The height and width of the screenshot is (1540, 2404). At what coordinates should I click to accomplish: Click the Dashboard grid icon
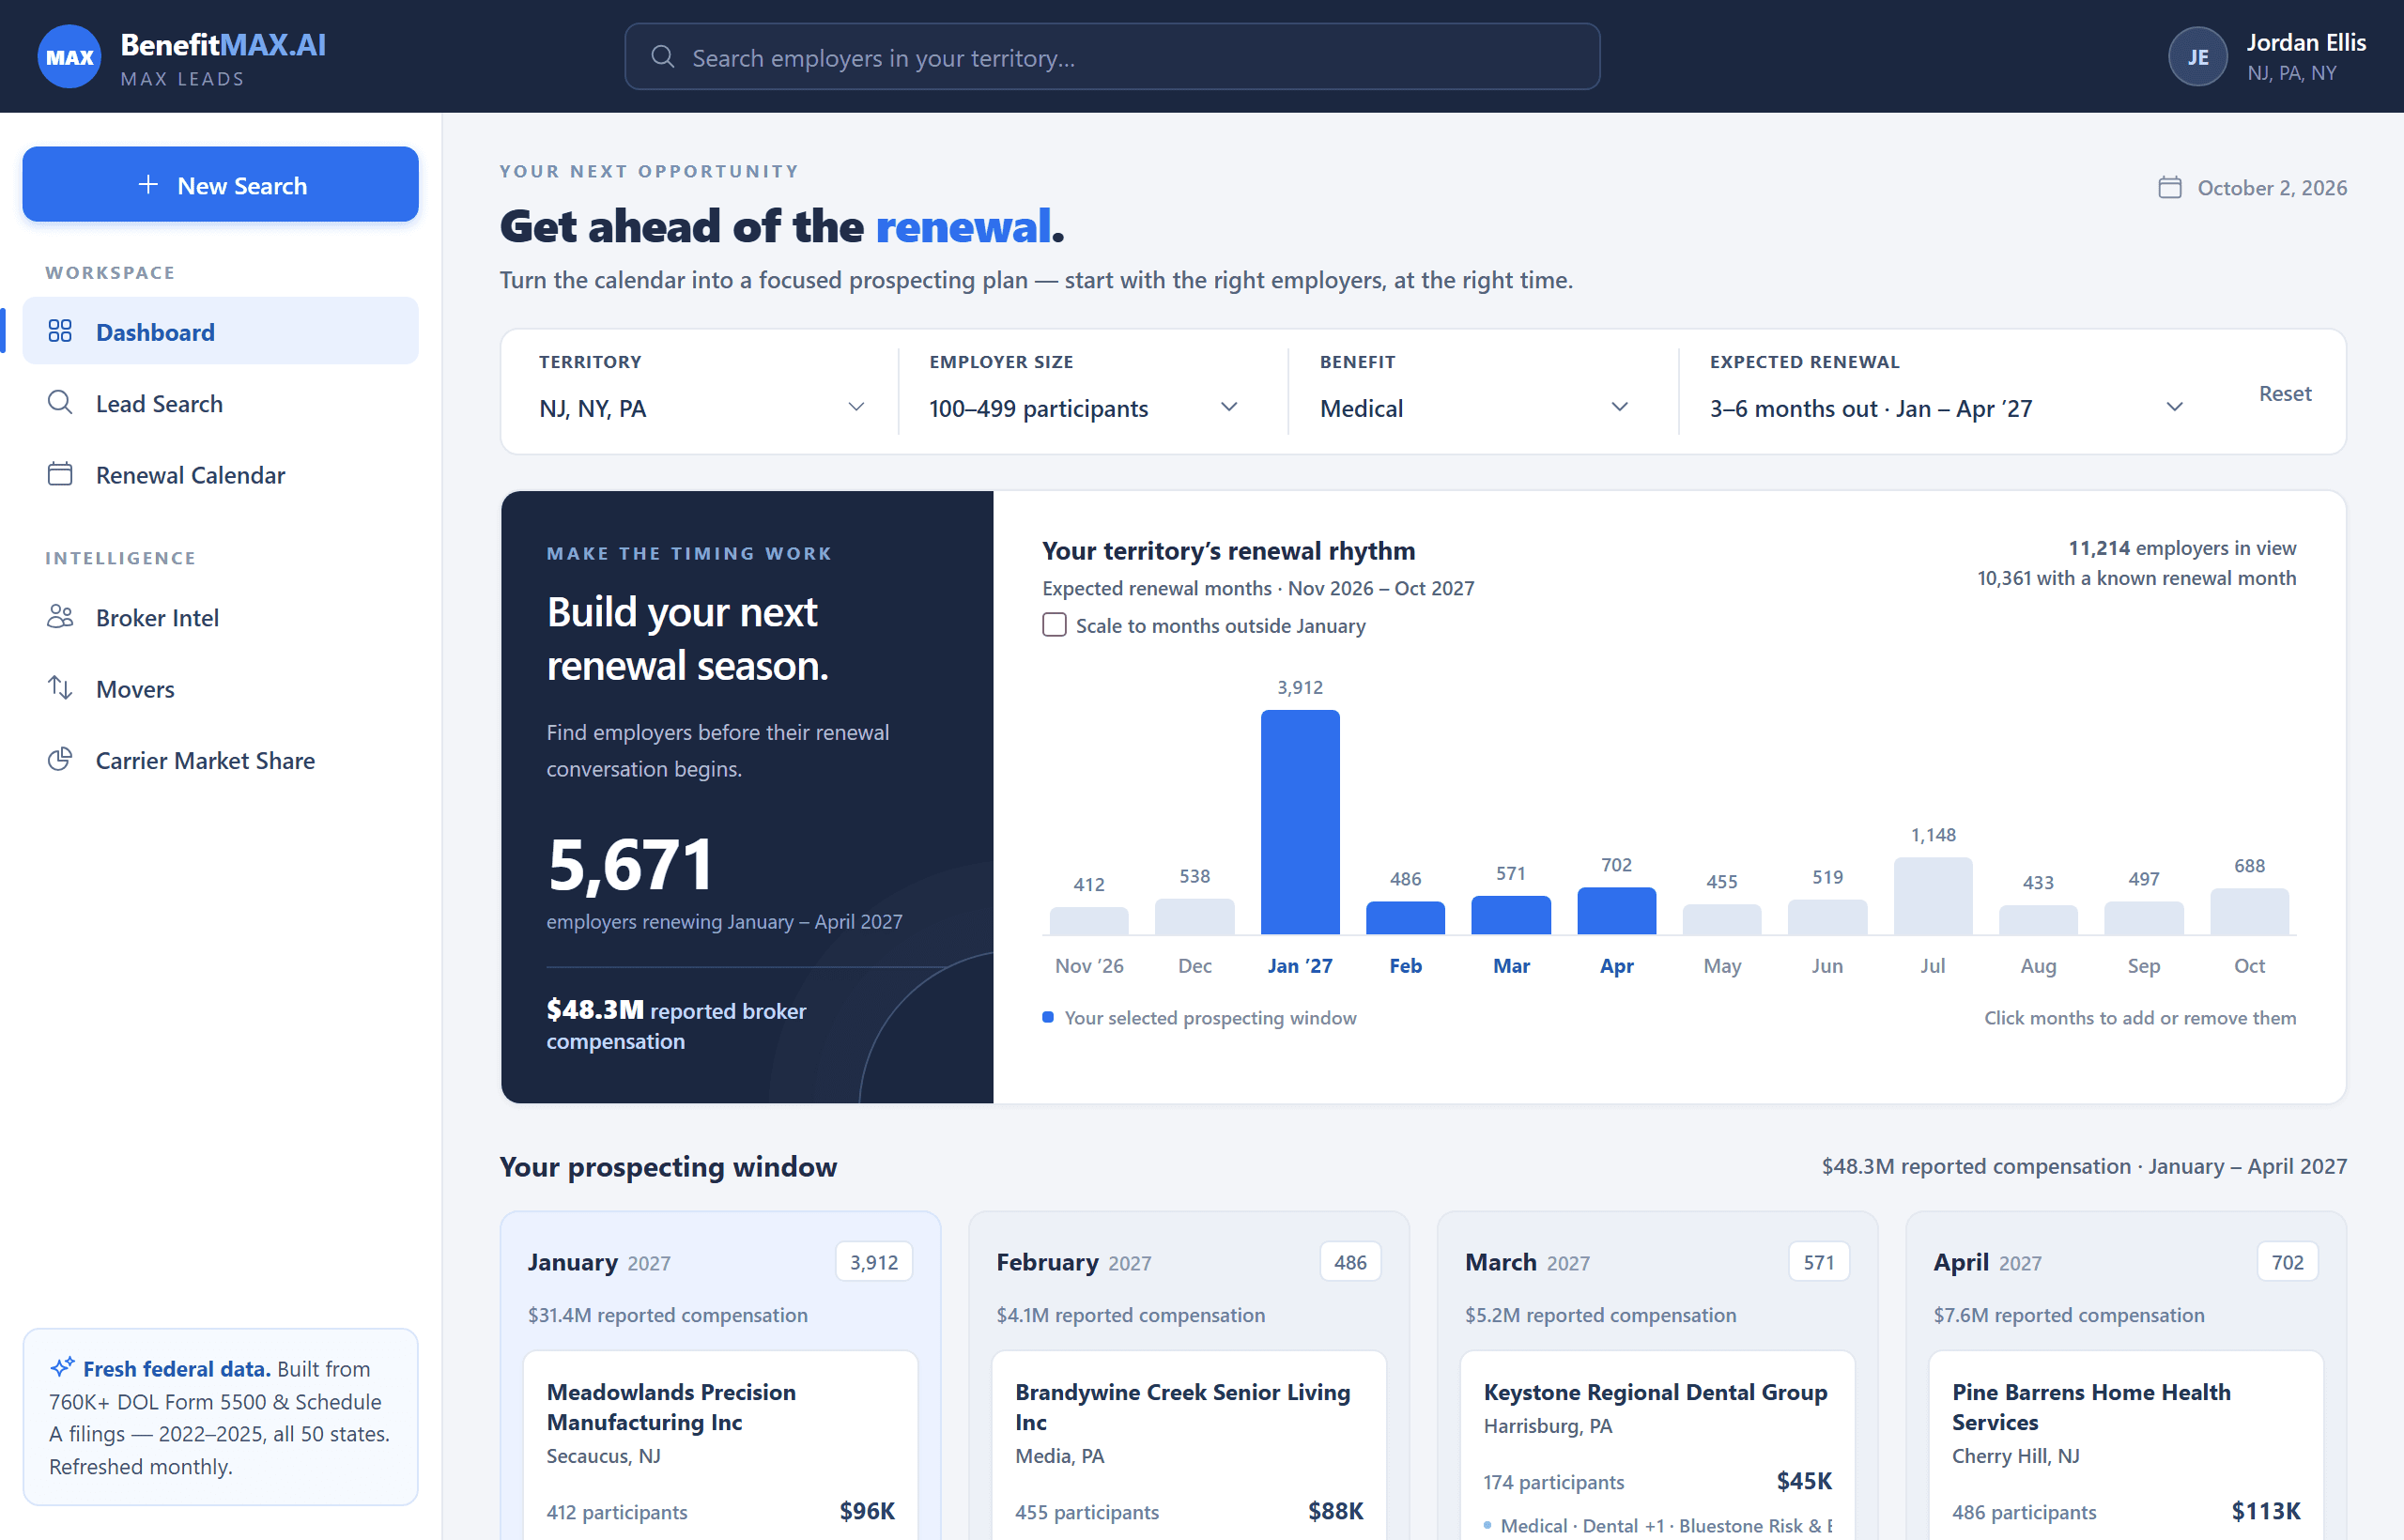tap(60, 331)
